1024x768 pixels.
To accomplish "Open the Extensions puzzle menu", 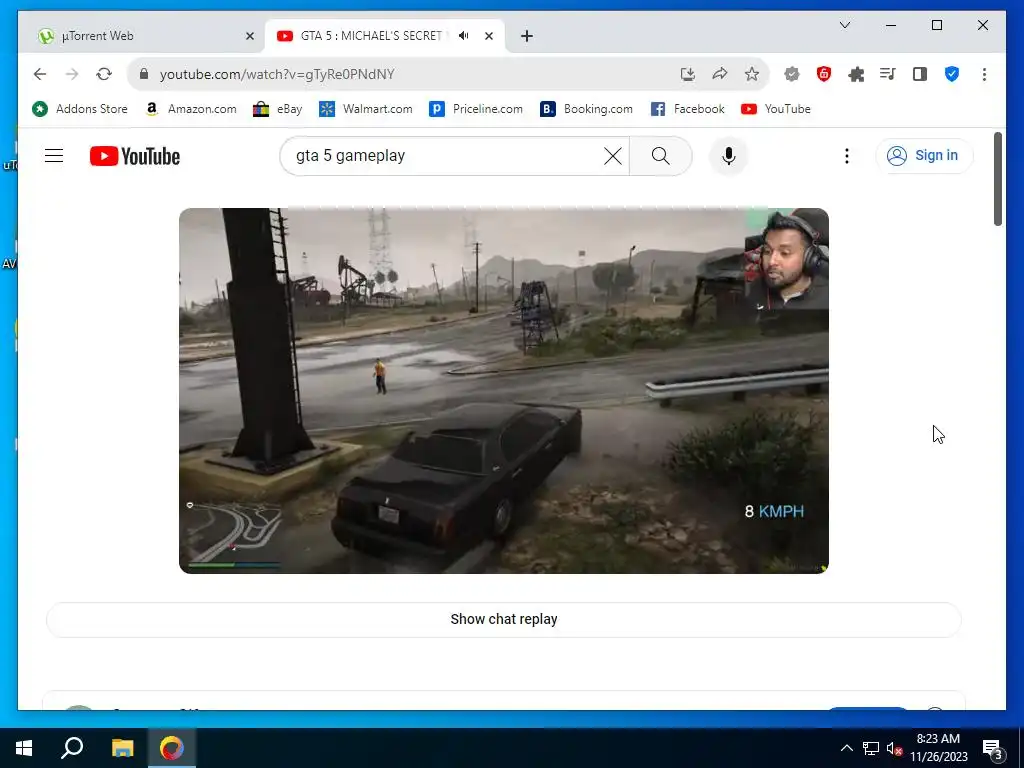I will 856,74.
